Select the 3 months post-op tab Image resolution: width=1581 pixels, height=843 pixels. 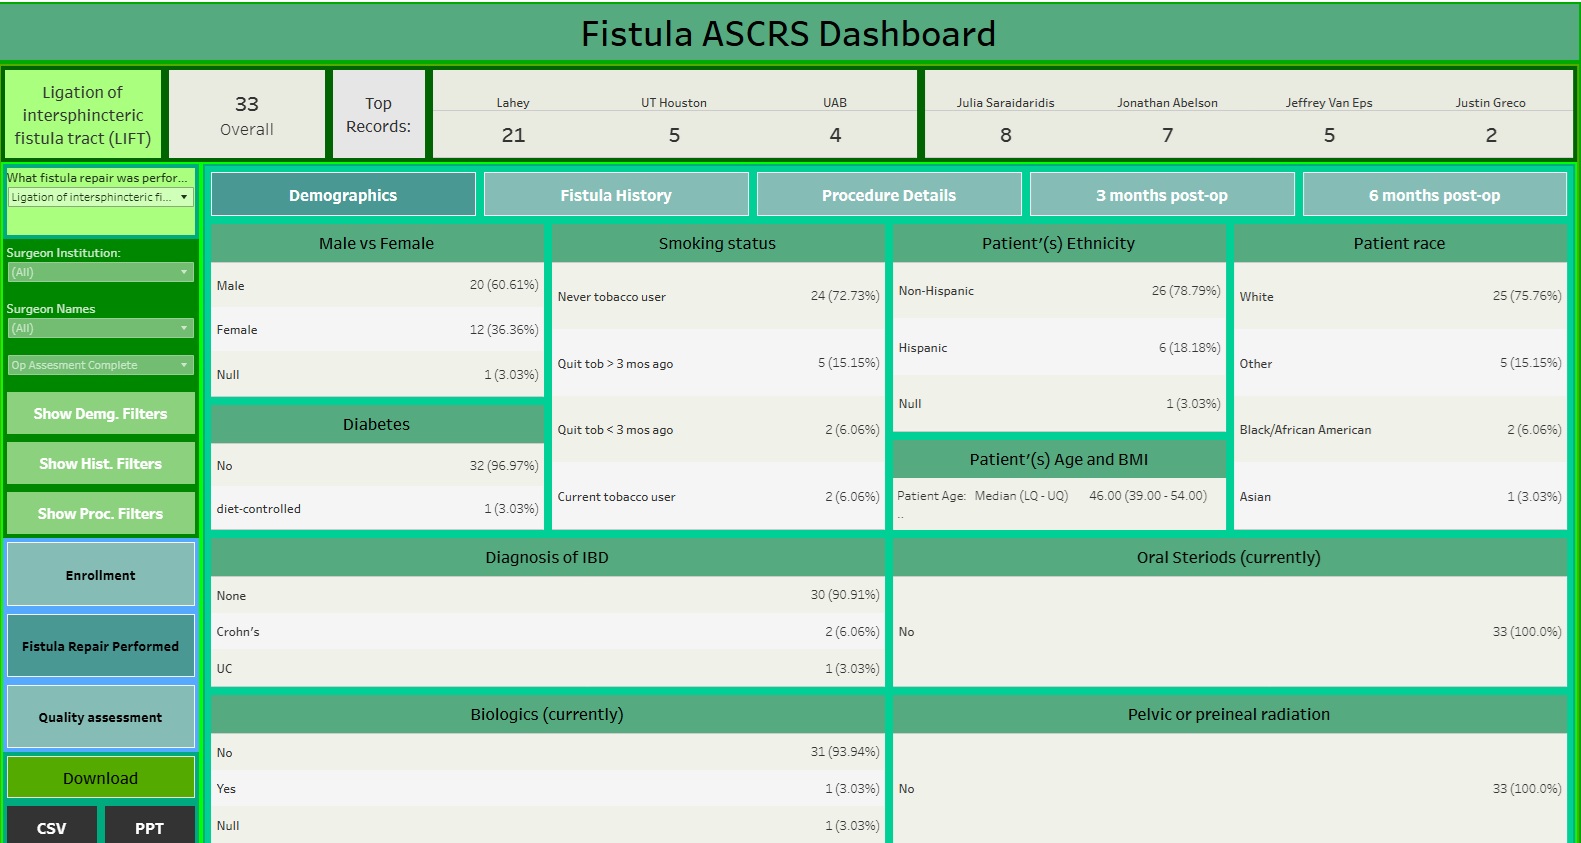[x=1161, y=195]
